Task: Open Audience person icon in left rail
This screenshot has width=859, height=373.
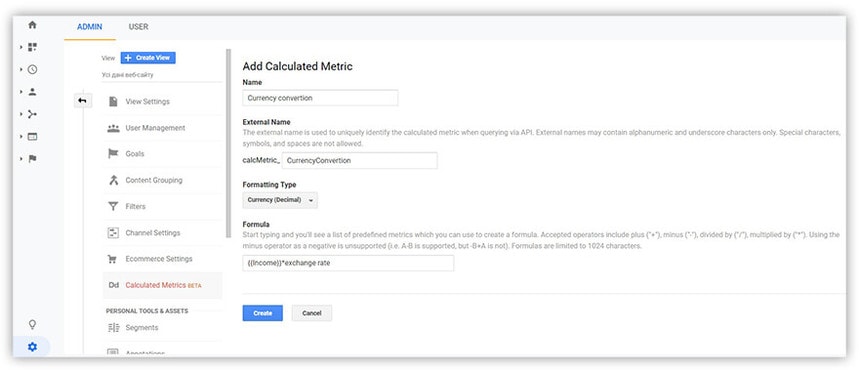Action: click(32, 92)
